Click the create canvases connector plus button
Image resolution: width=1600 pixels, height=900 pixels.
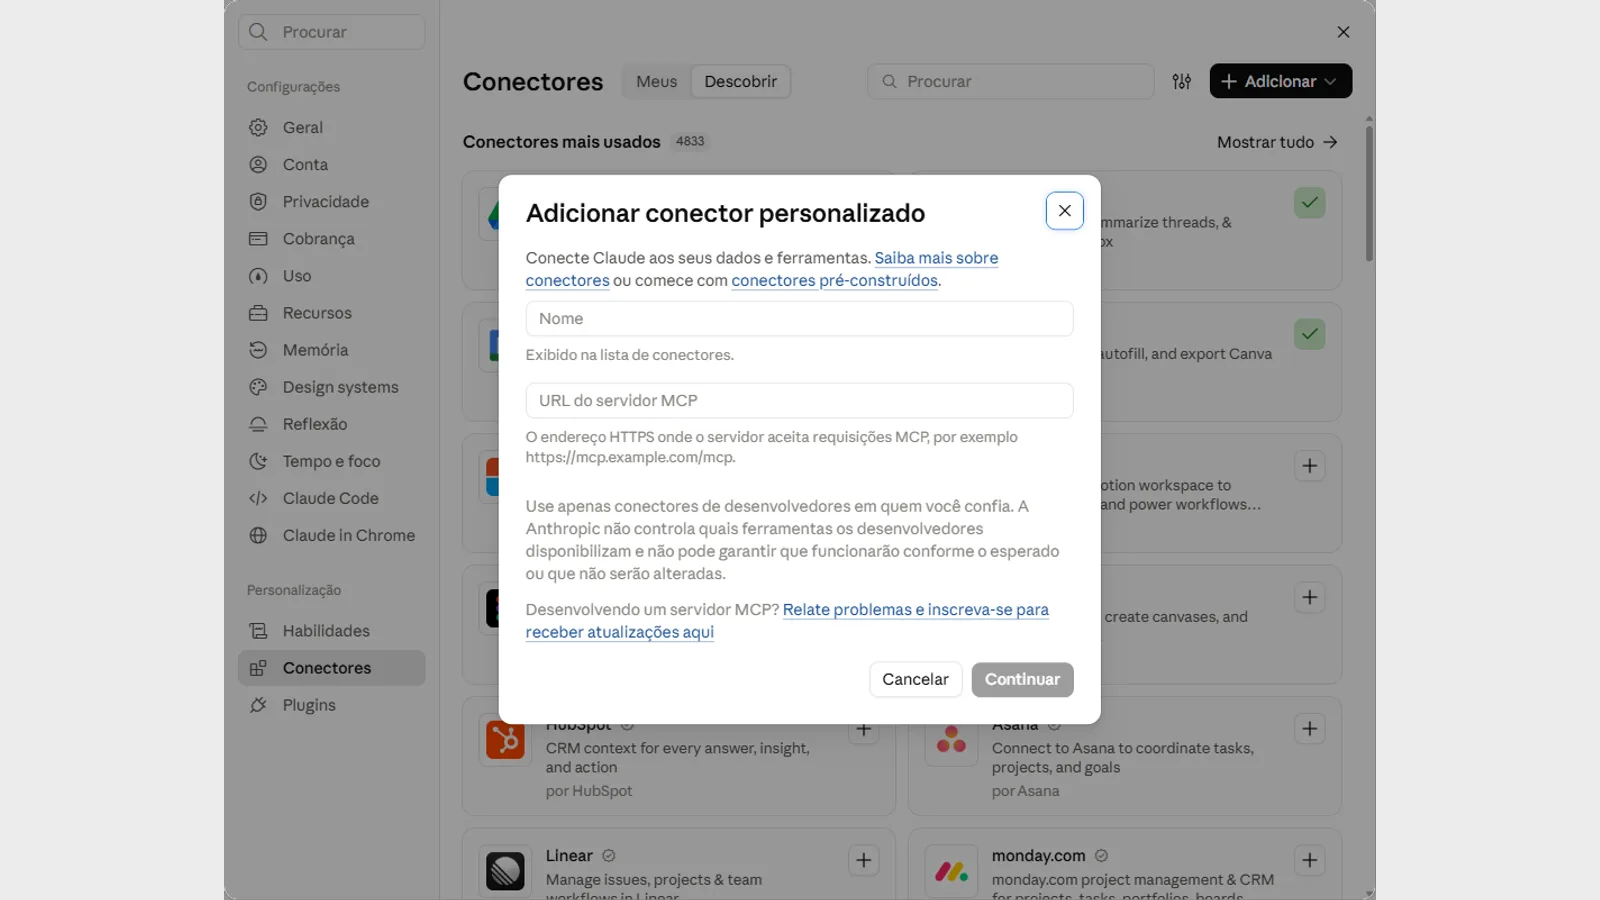pos(1310,598)
